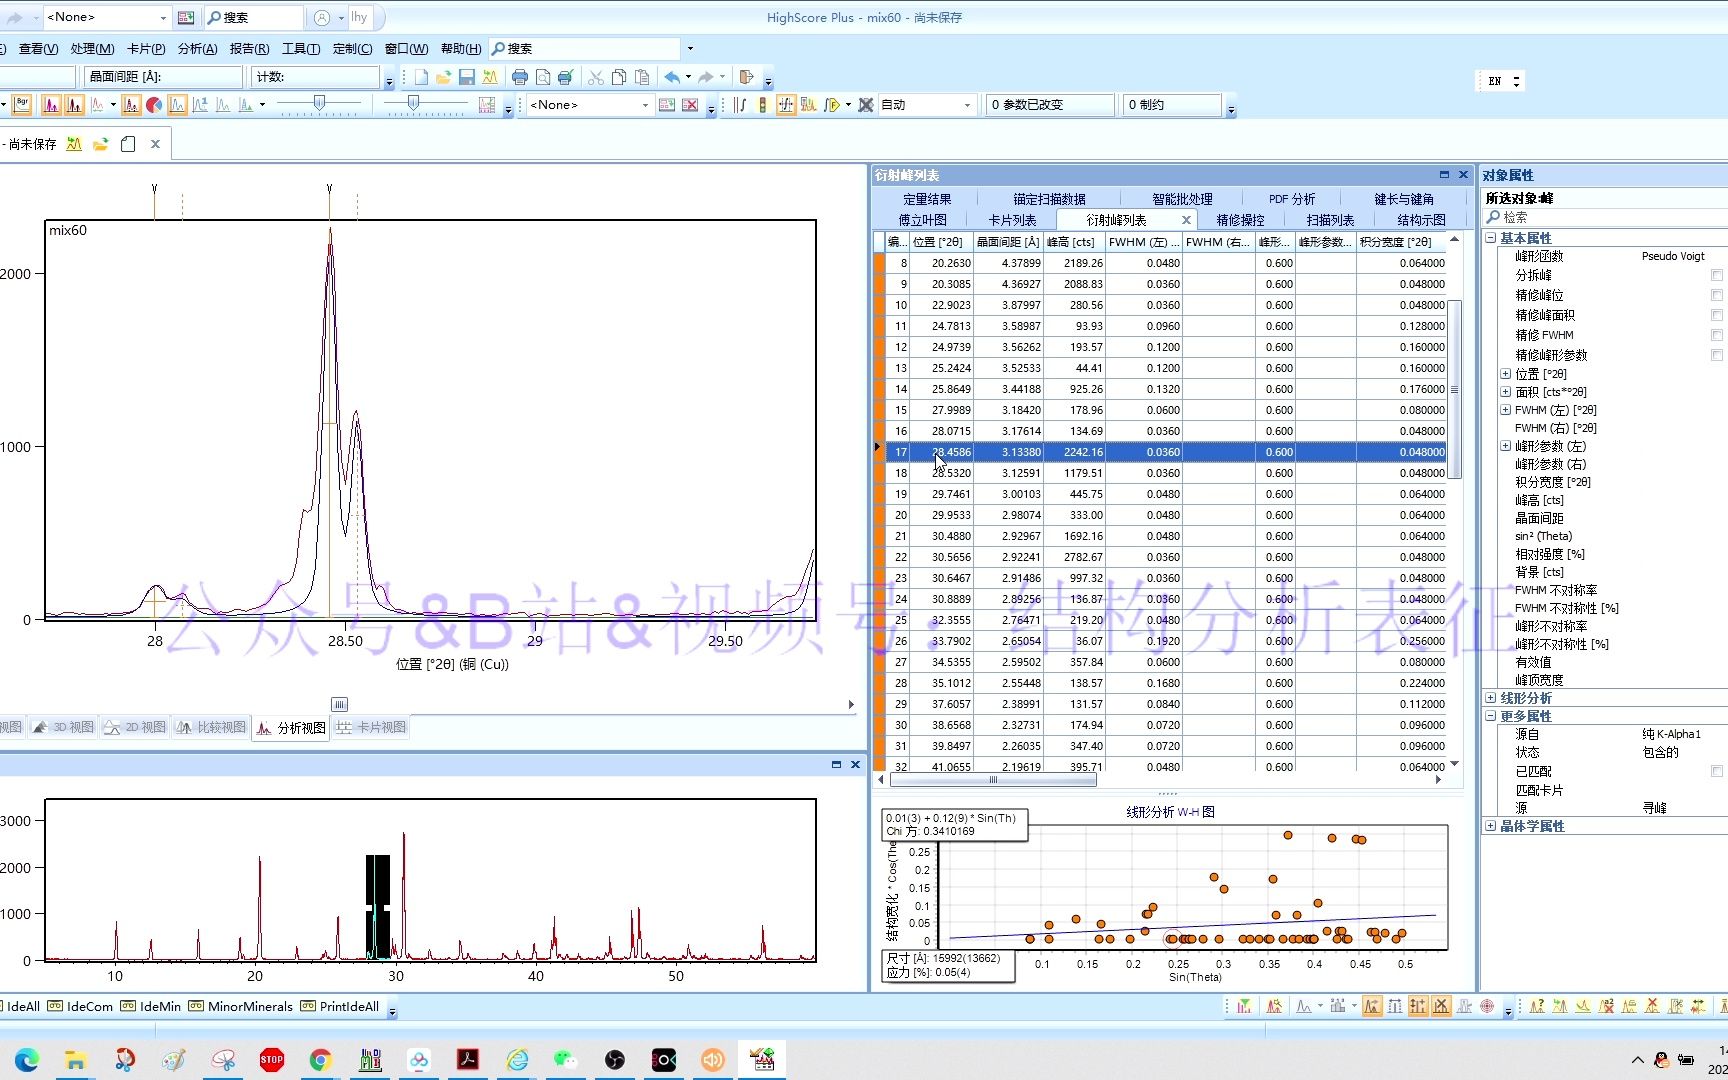Select peak row 18 at position 28.5320
Screen dimensions: 1728x1080
tap(951, 473)
